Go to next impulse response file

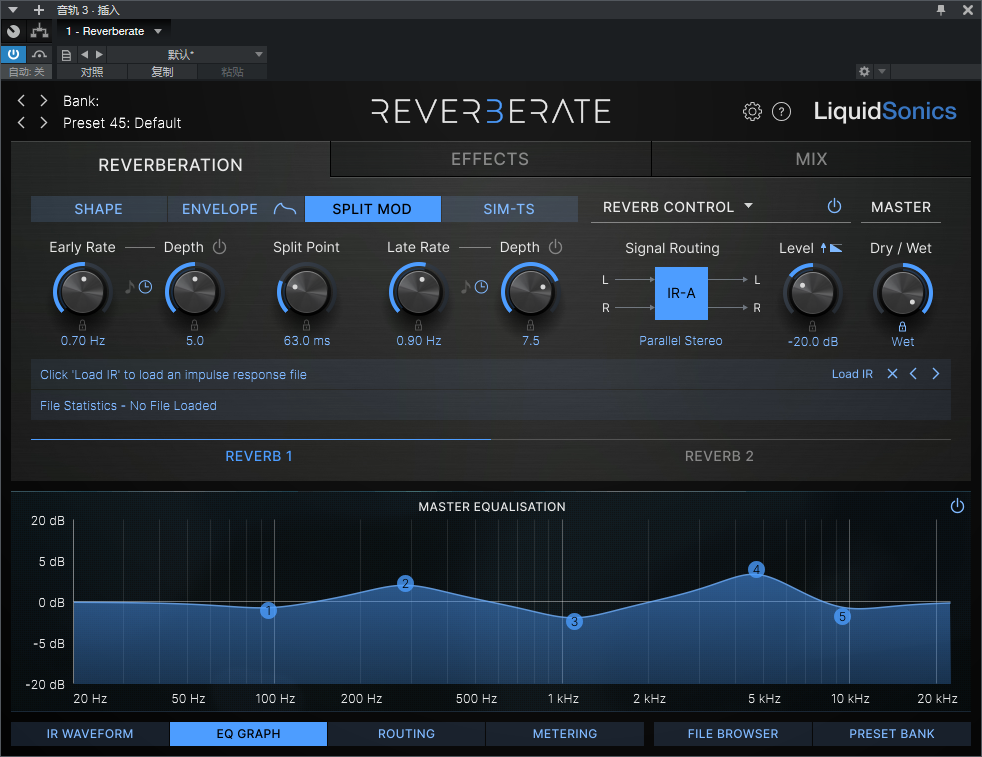click(x=936, y=374)
